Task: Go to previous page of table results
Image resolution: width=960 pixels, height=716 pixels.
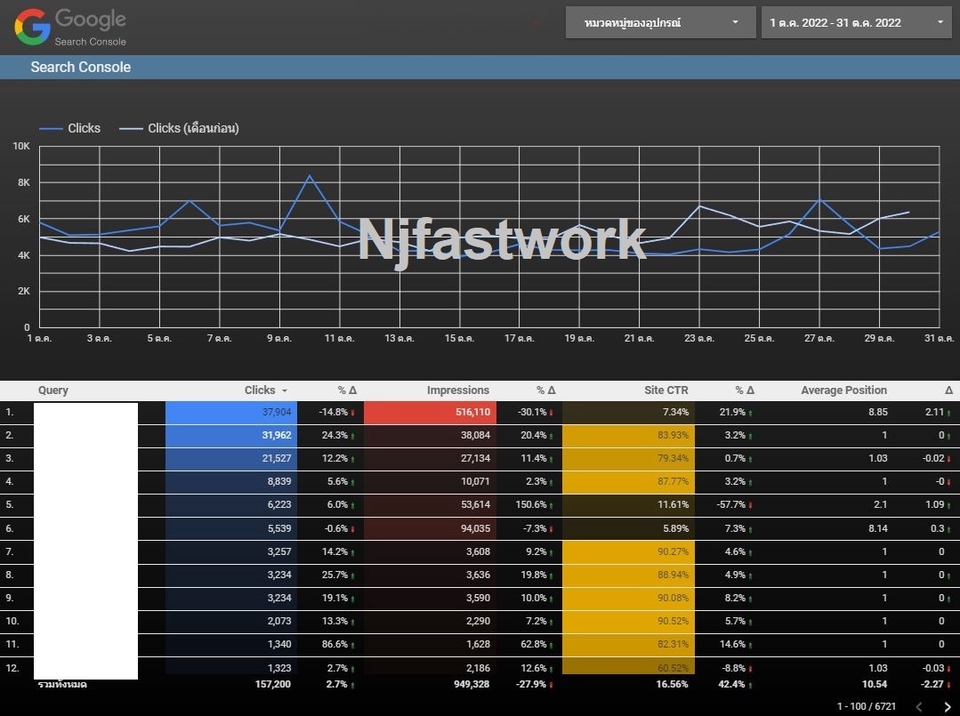Action: tap(919, 707)
